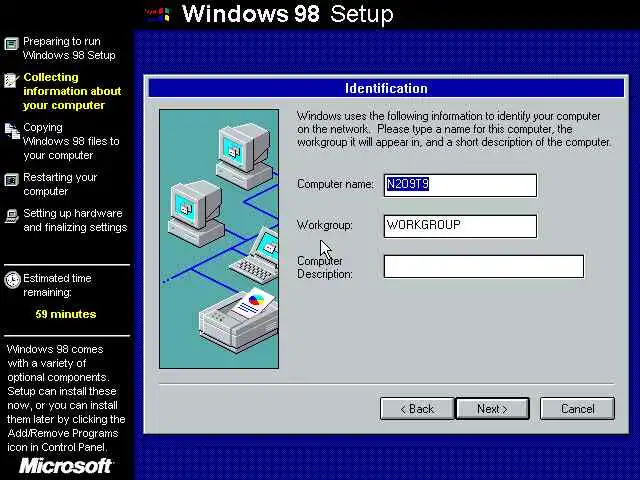Click the optional components tip paragraph
The width and height of the screenshot is (640, 480).
[x=66, y=398]
